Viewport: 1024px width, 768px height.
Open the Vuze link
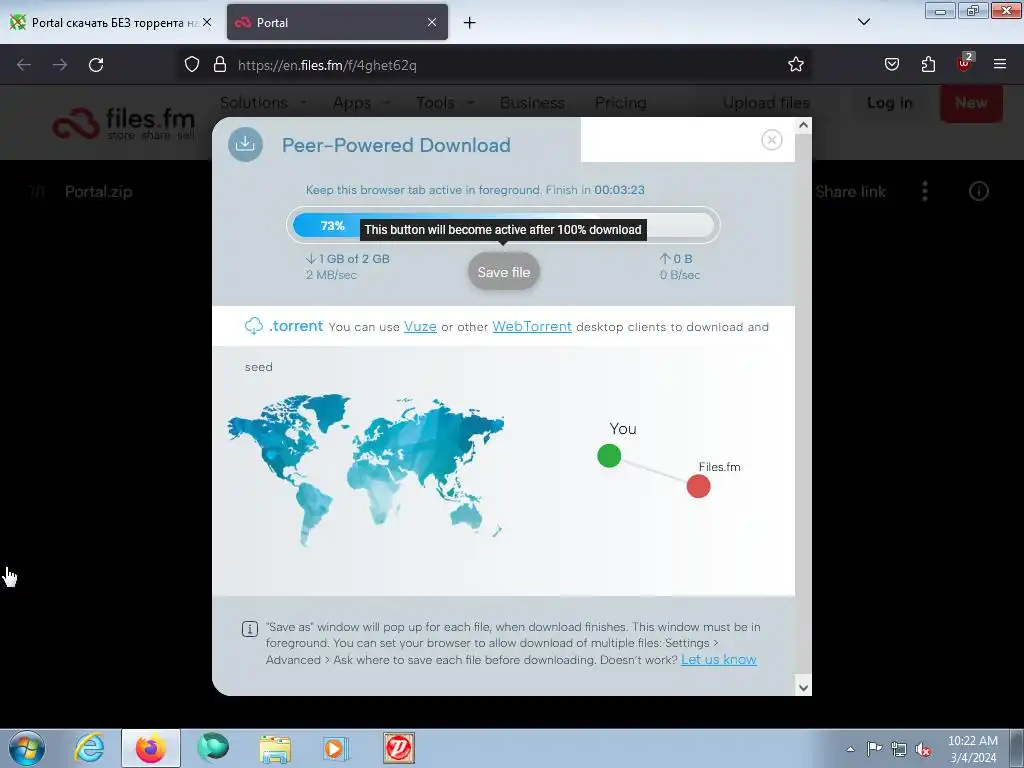pos(420,327)
